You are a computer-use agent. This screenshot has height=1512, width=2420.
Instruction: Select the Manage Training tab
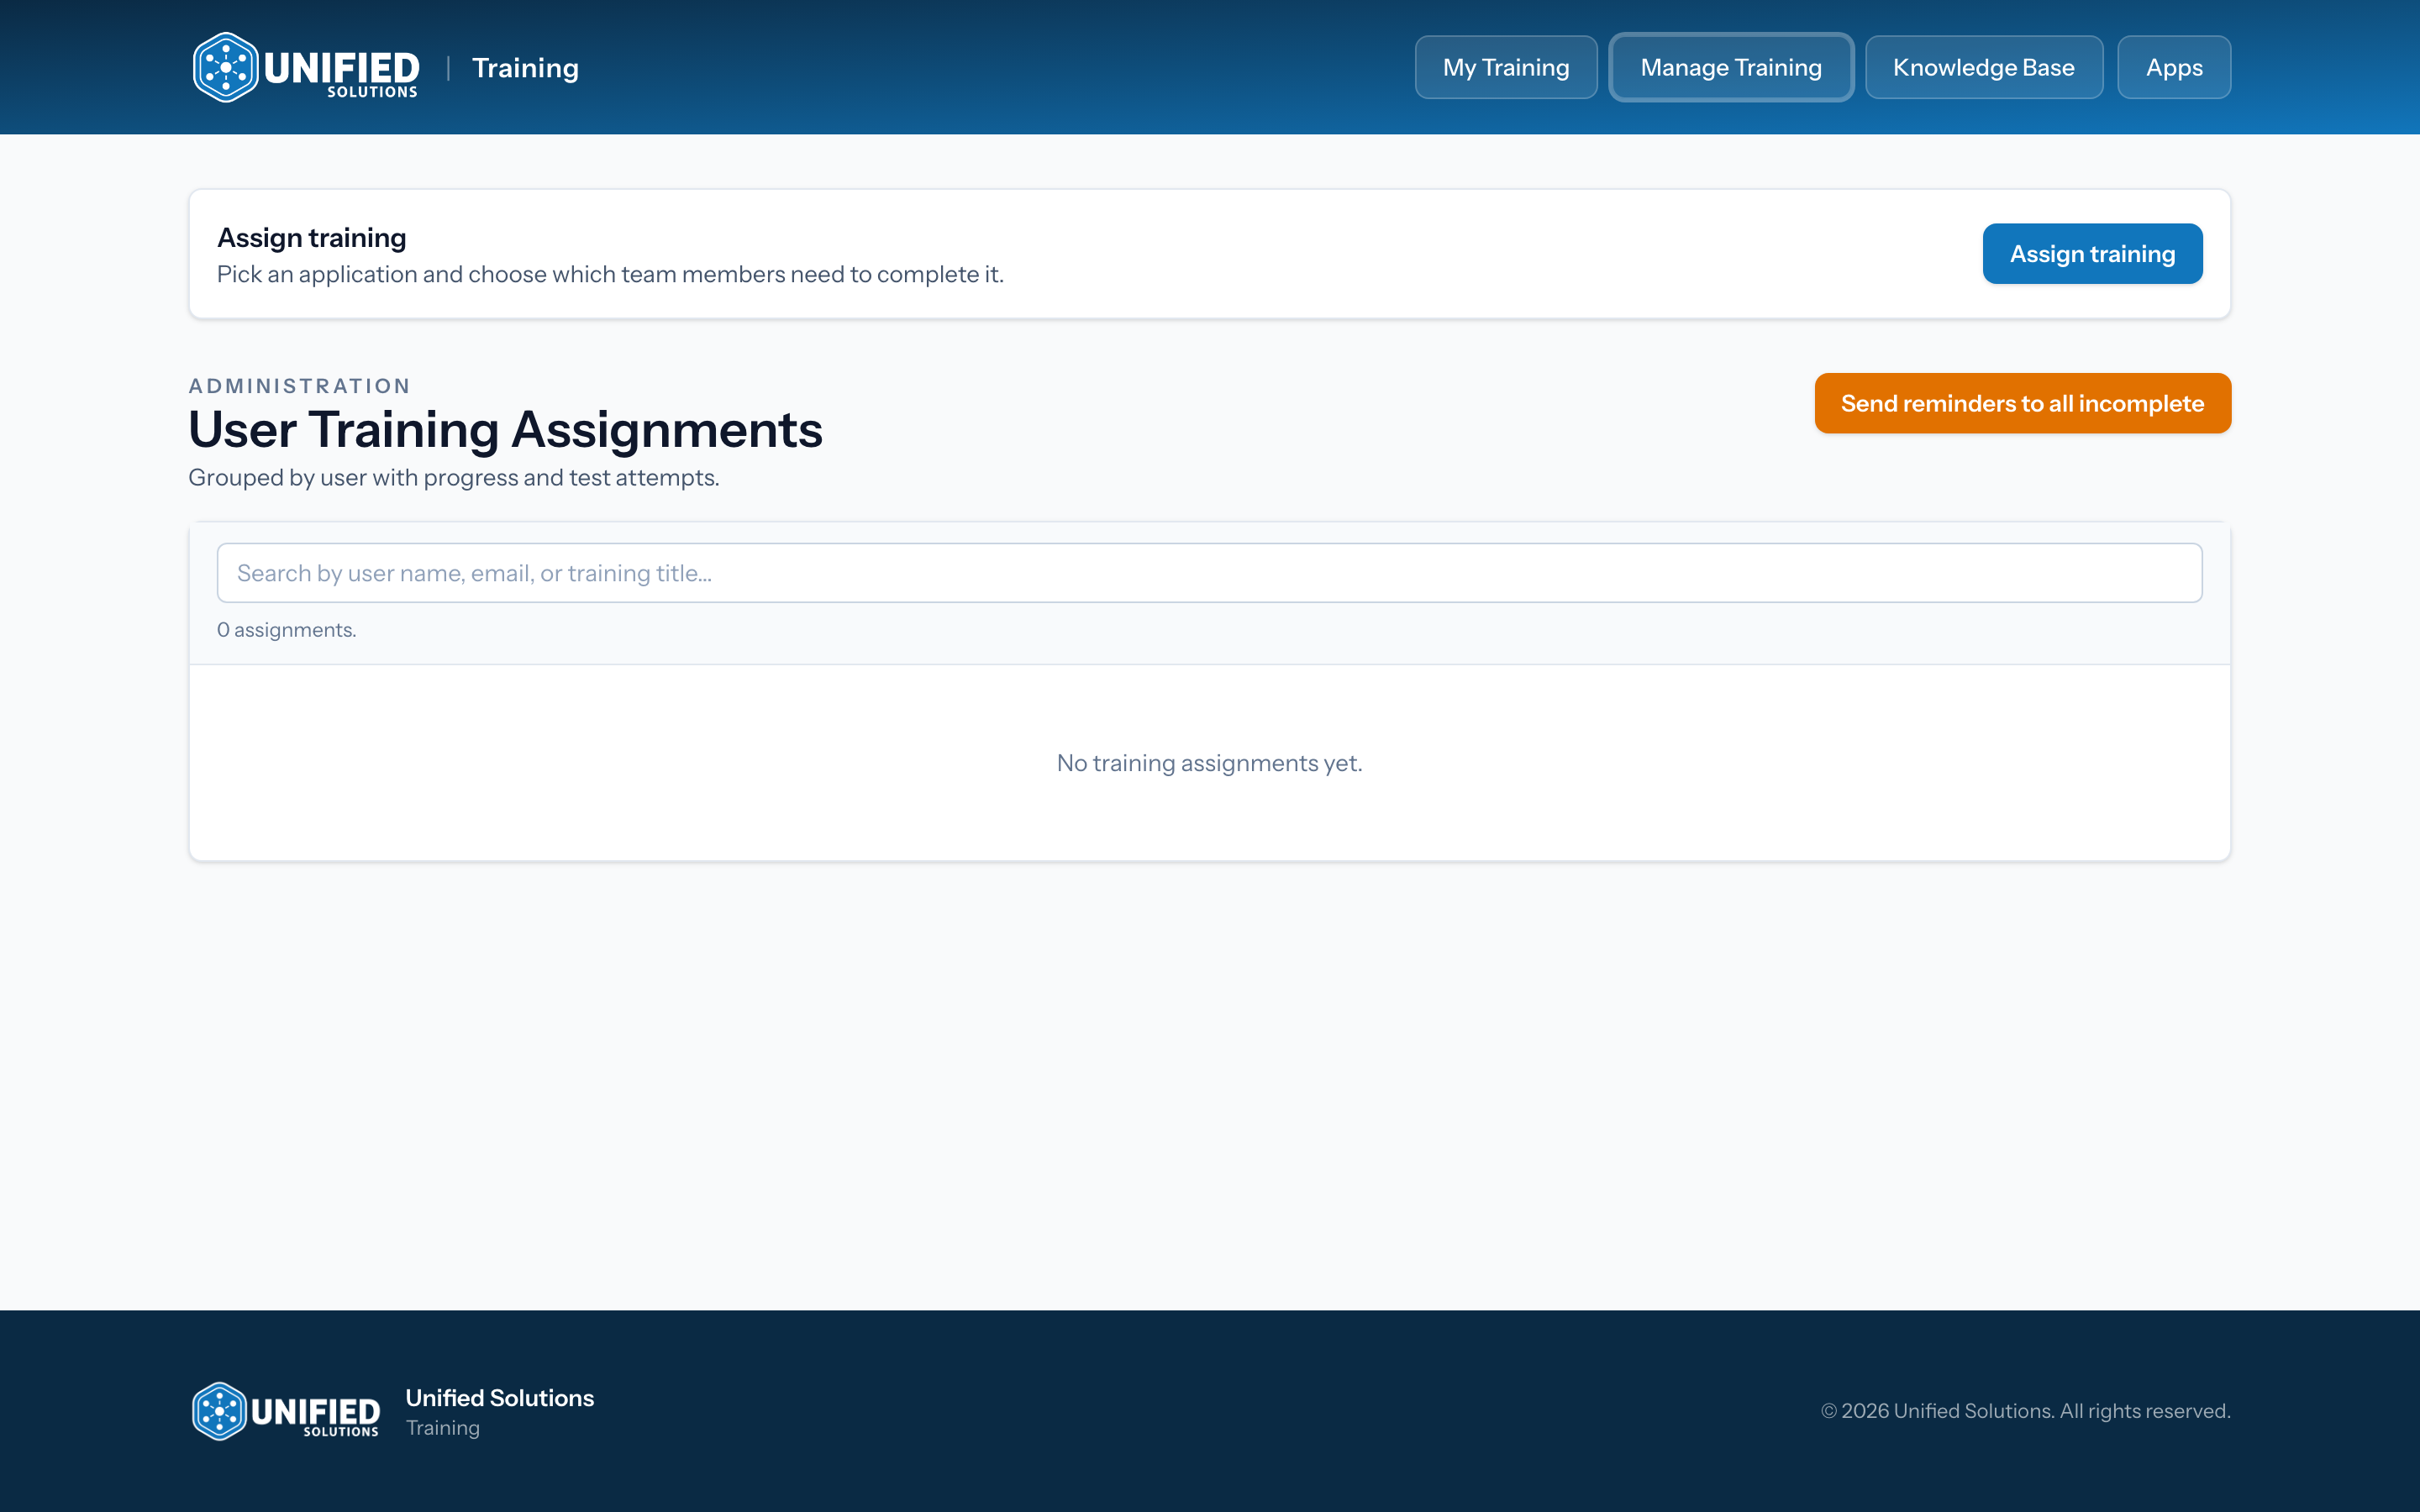1731,67
